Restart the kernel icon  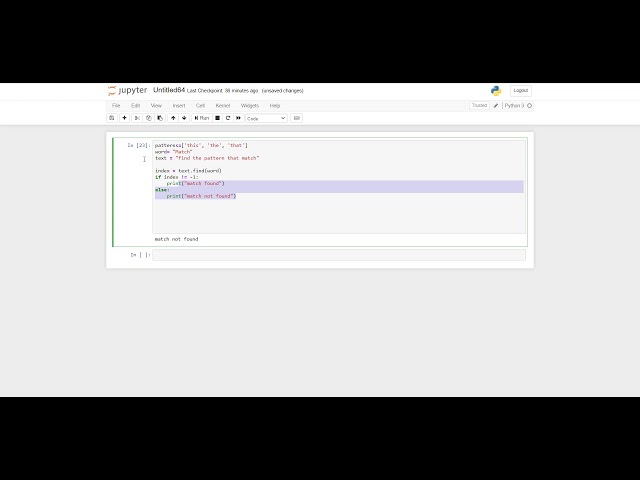point(228,118)
